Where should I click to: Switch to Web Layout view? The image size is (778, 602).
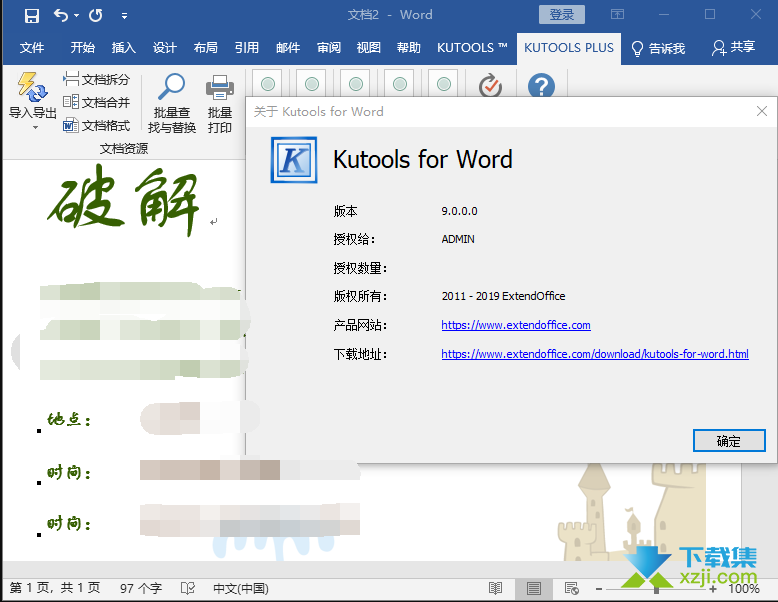[572, 589]
